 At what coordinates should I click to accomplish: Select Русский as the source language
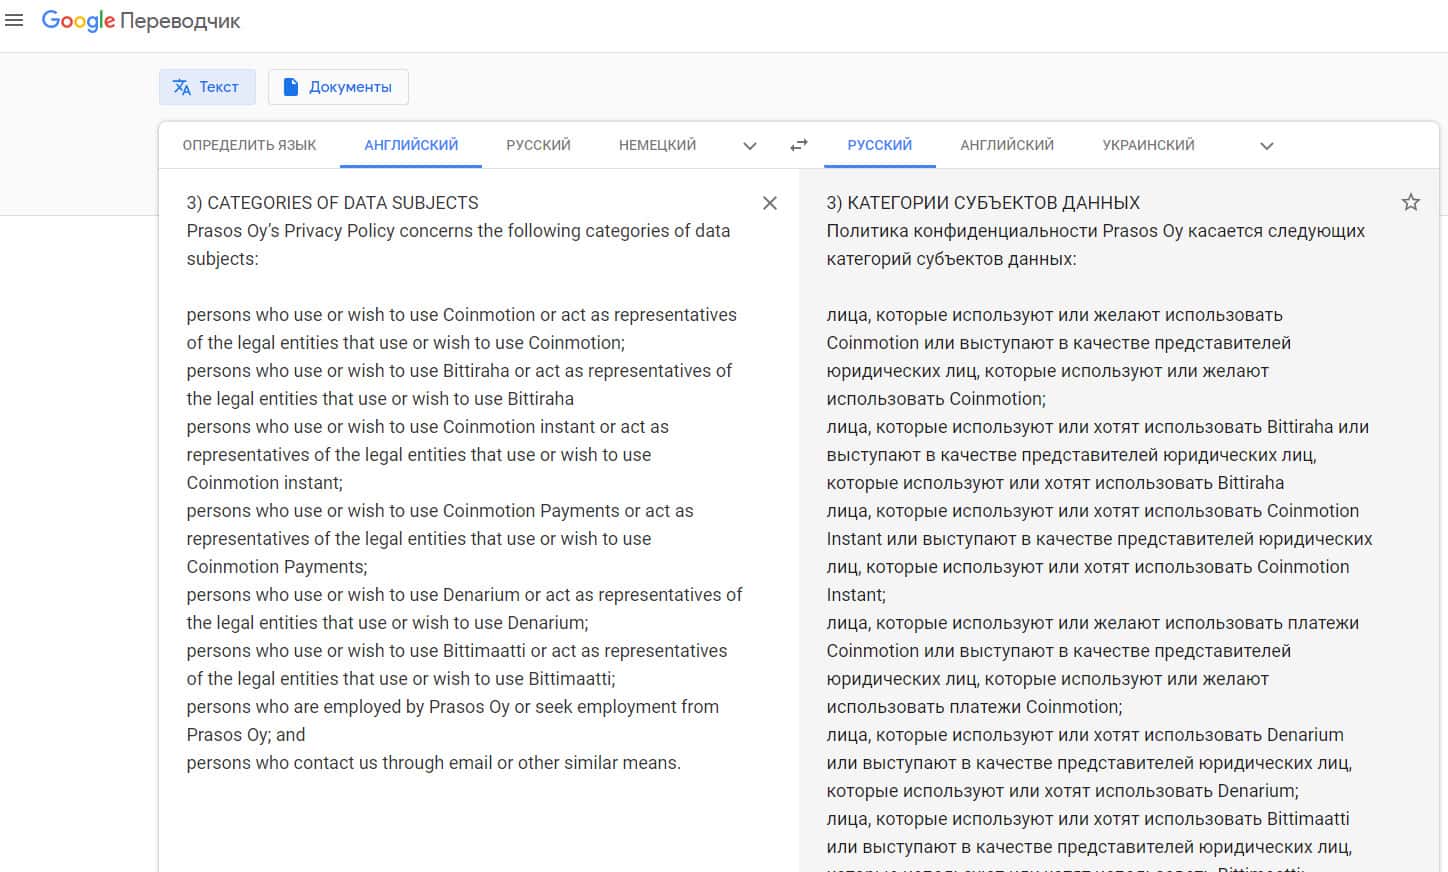[x=538, y=145]
